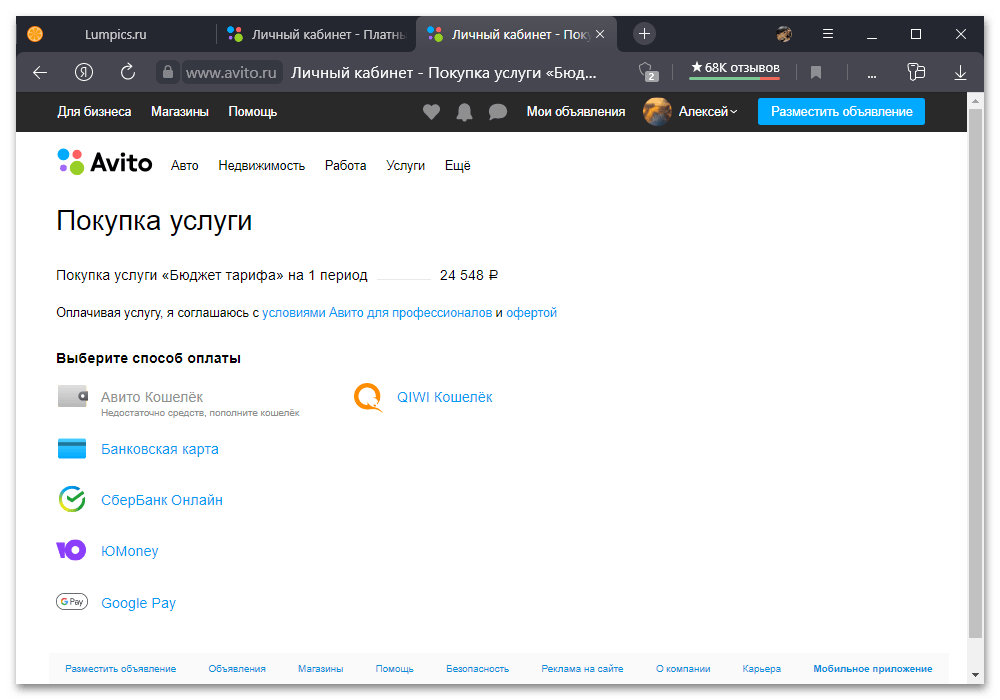Click the Avito logo

105,163
